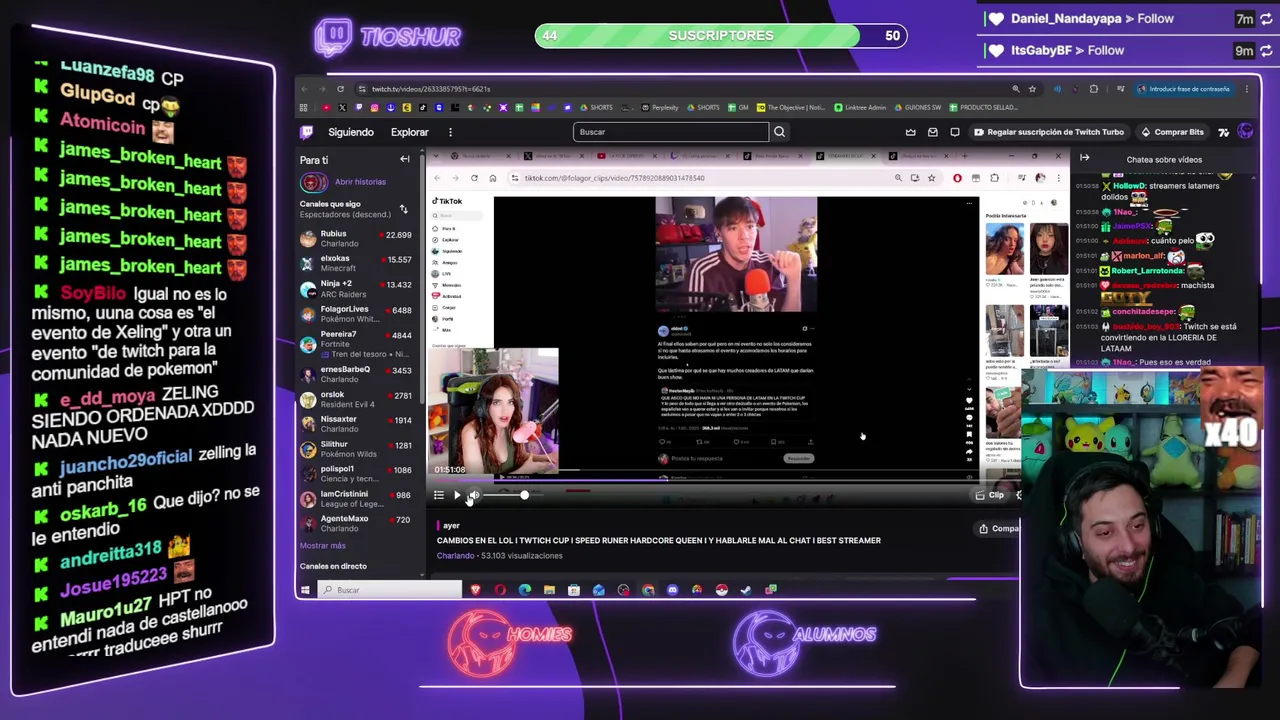This screenshot has width=1280, height=720.
Task: Open the Brave browser taskbar icon
Action: click(x=476, y=590)
